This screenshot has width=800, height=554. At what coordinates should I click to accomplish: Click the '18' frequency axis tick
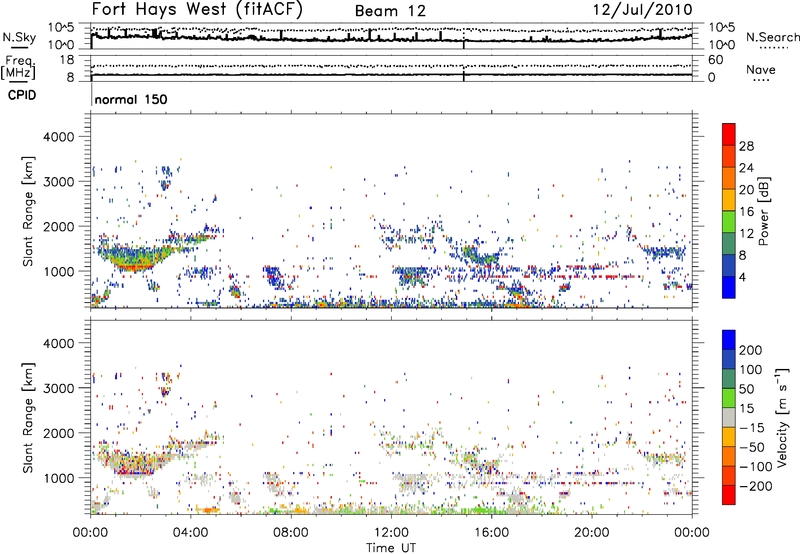67,60
